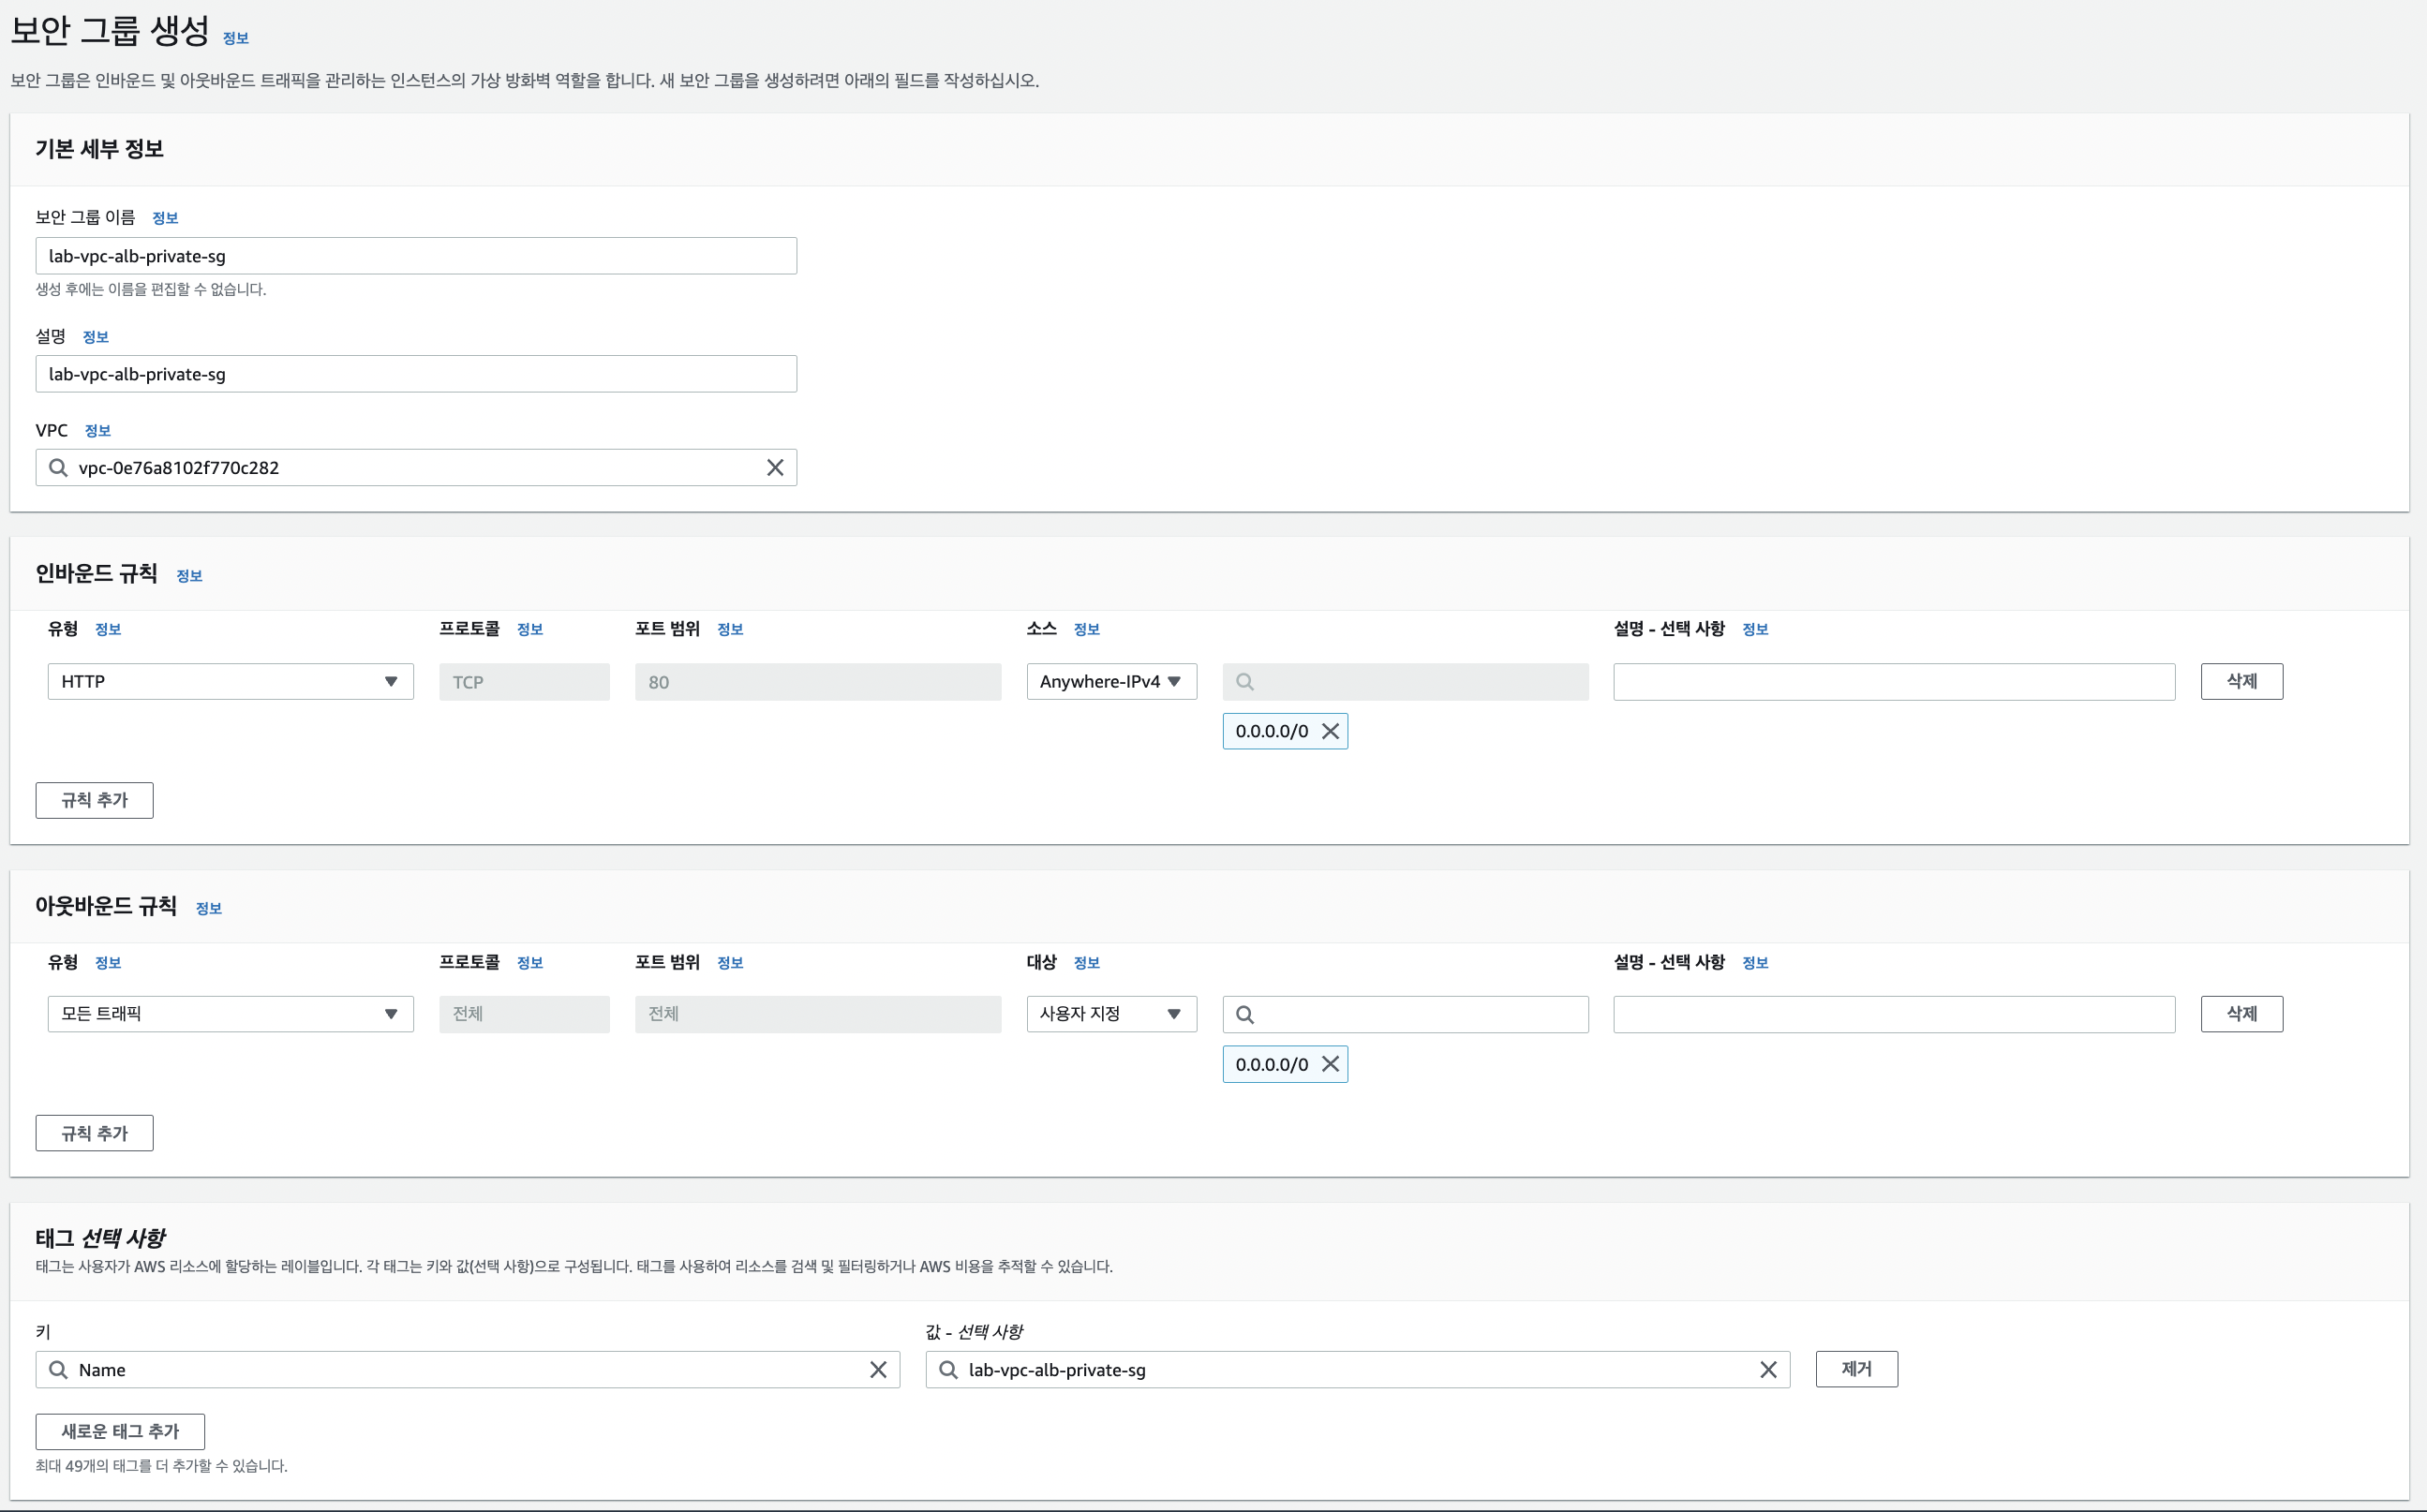Click search icon in tag key field
Image resolution: width=2427 pixels, height=1512 pixels.
58,1369
